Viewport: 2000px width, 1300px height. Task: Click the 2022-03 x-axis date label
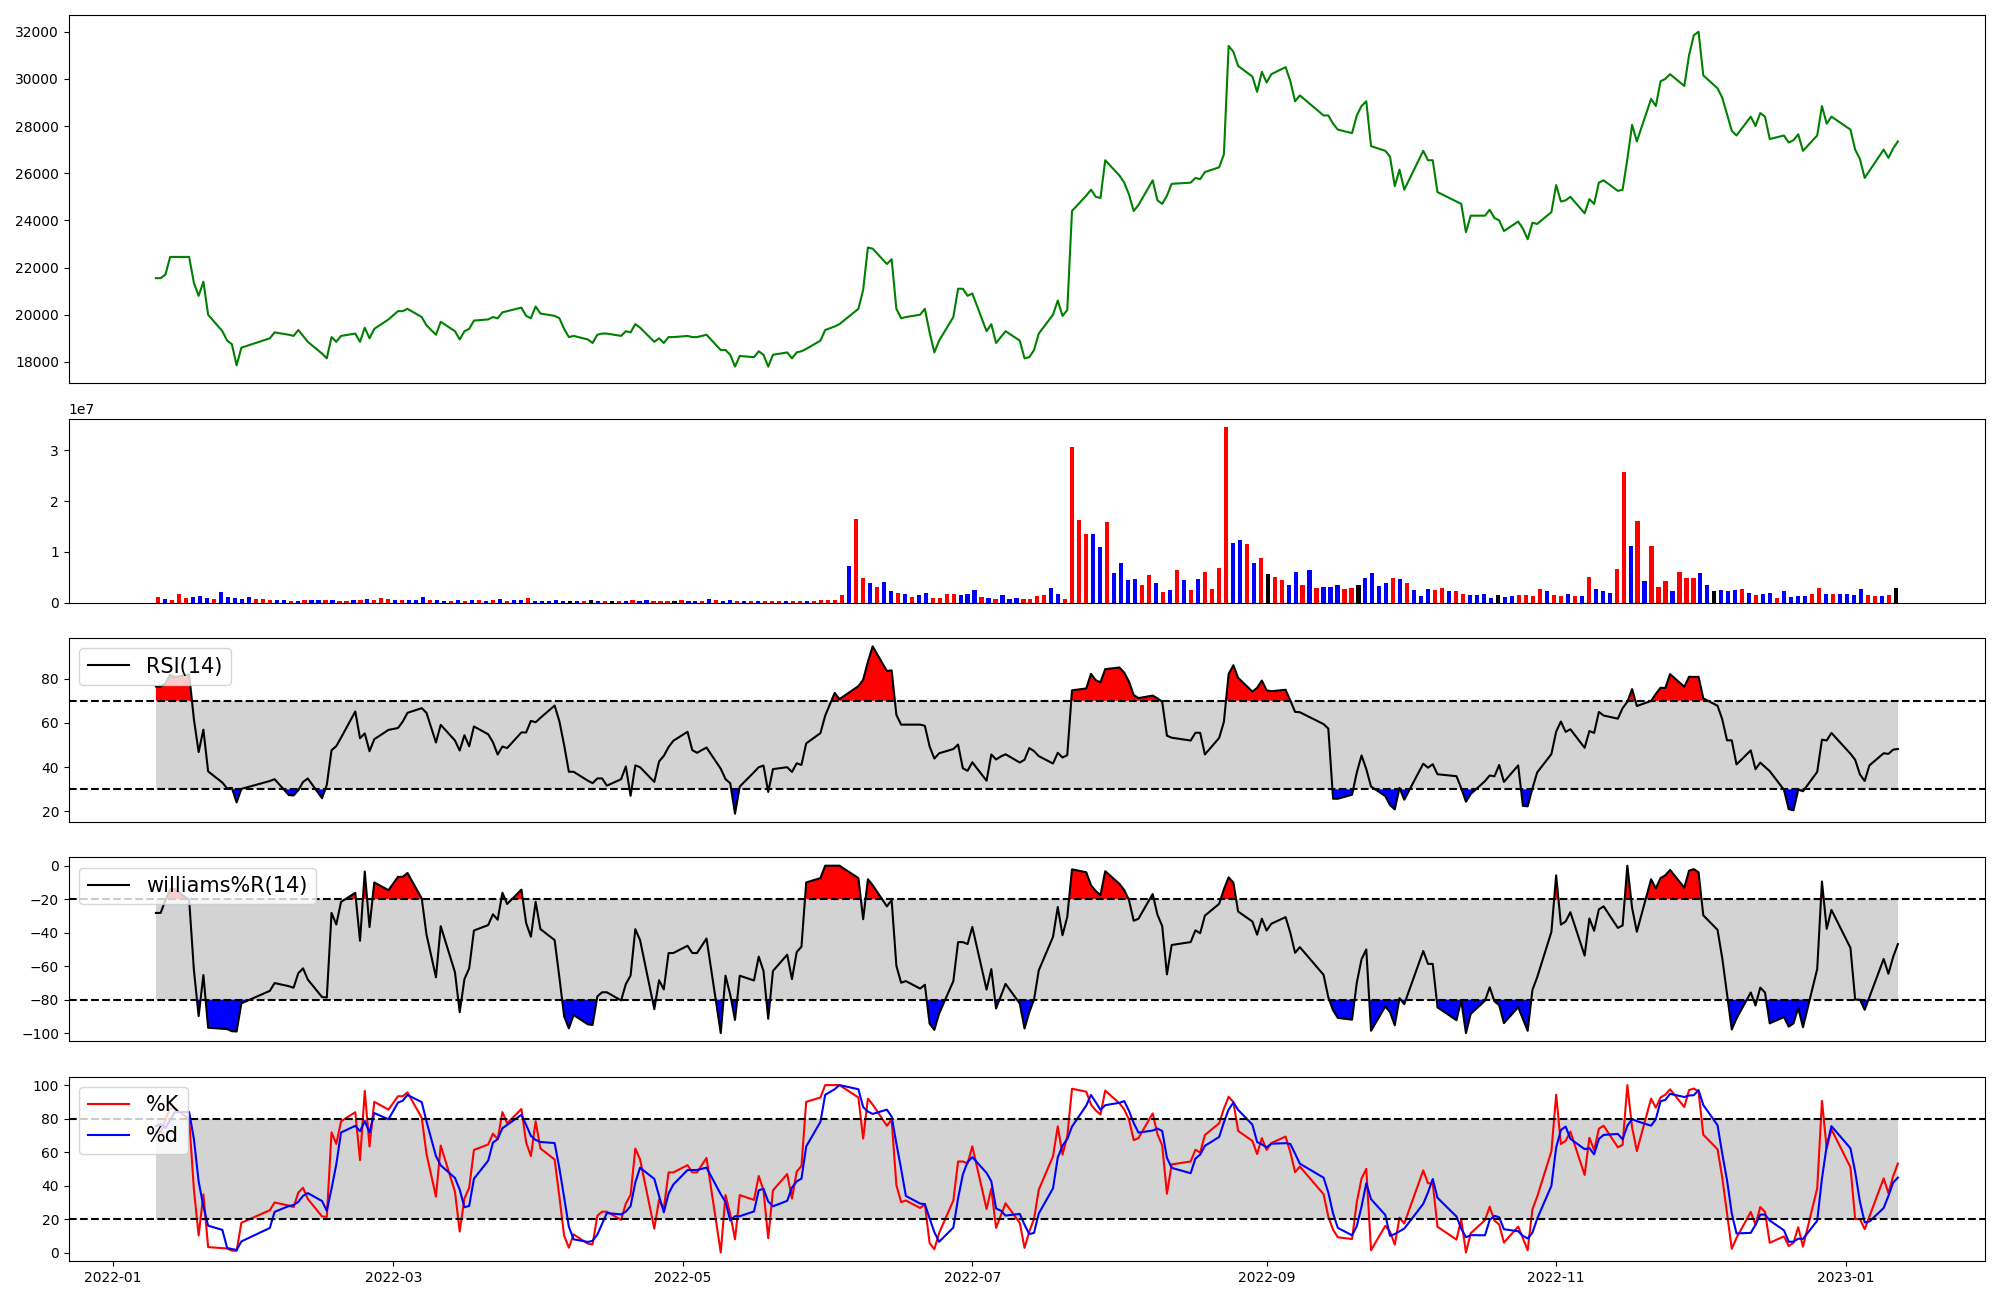pyautogui.click(x=393, y=1277)
